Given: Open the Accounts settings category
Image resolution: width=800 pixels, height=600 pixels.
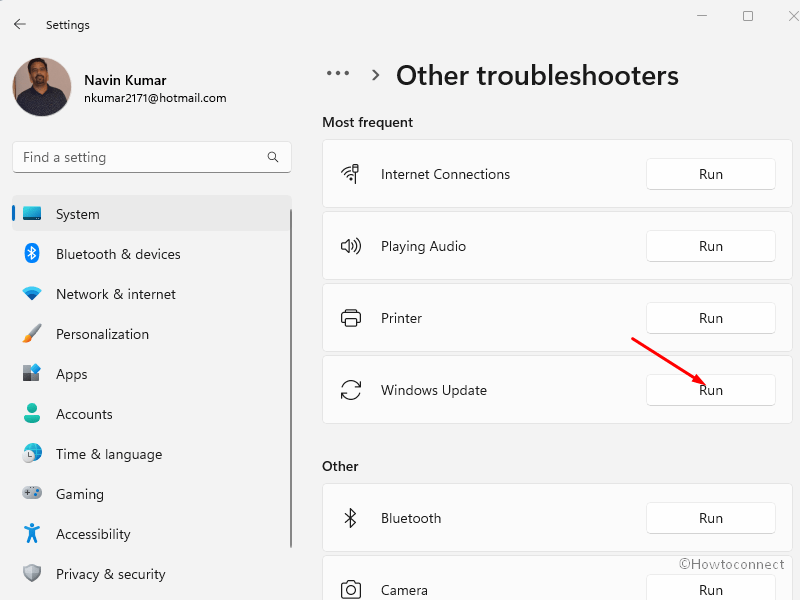Looking at the screenshot, I should tap(152, 414).
